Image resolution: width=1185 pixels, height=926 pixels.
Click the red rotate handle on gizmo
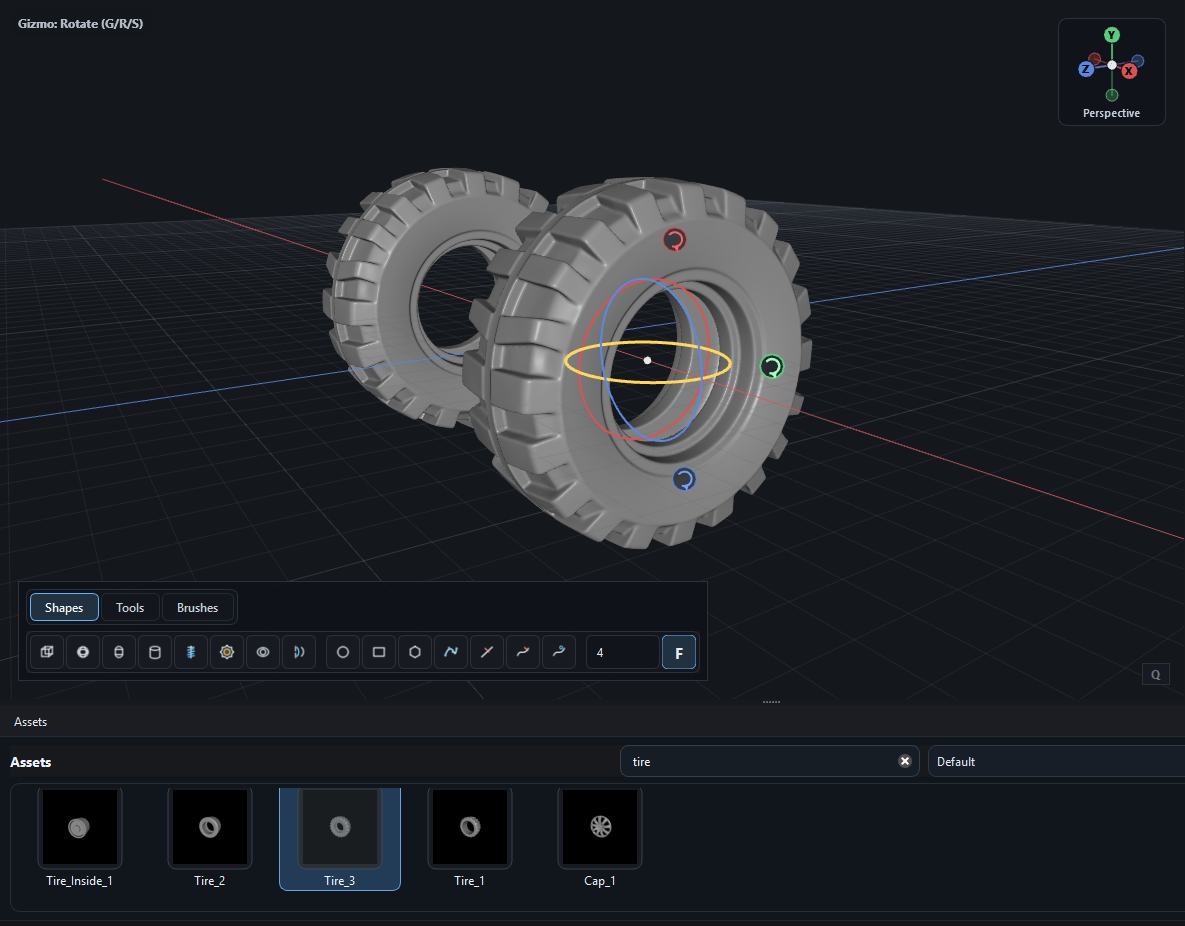[674, 240]
